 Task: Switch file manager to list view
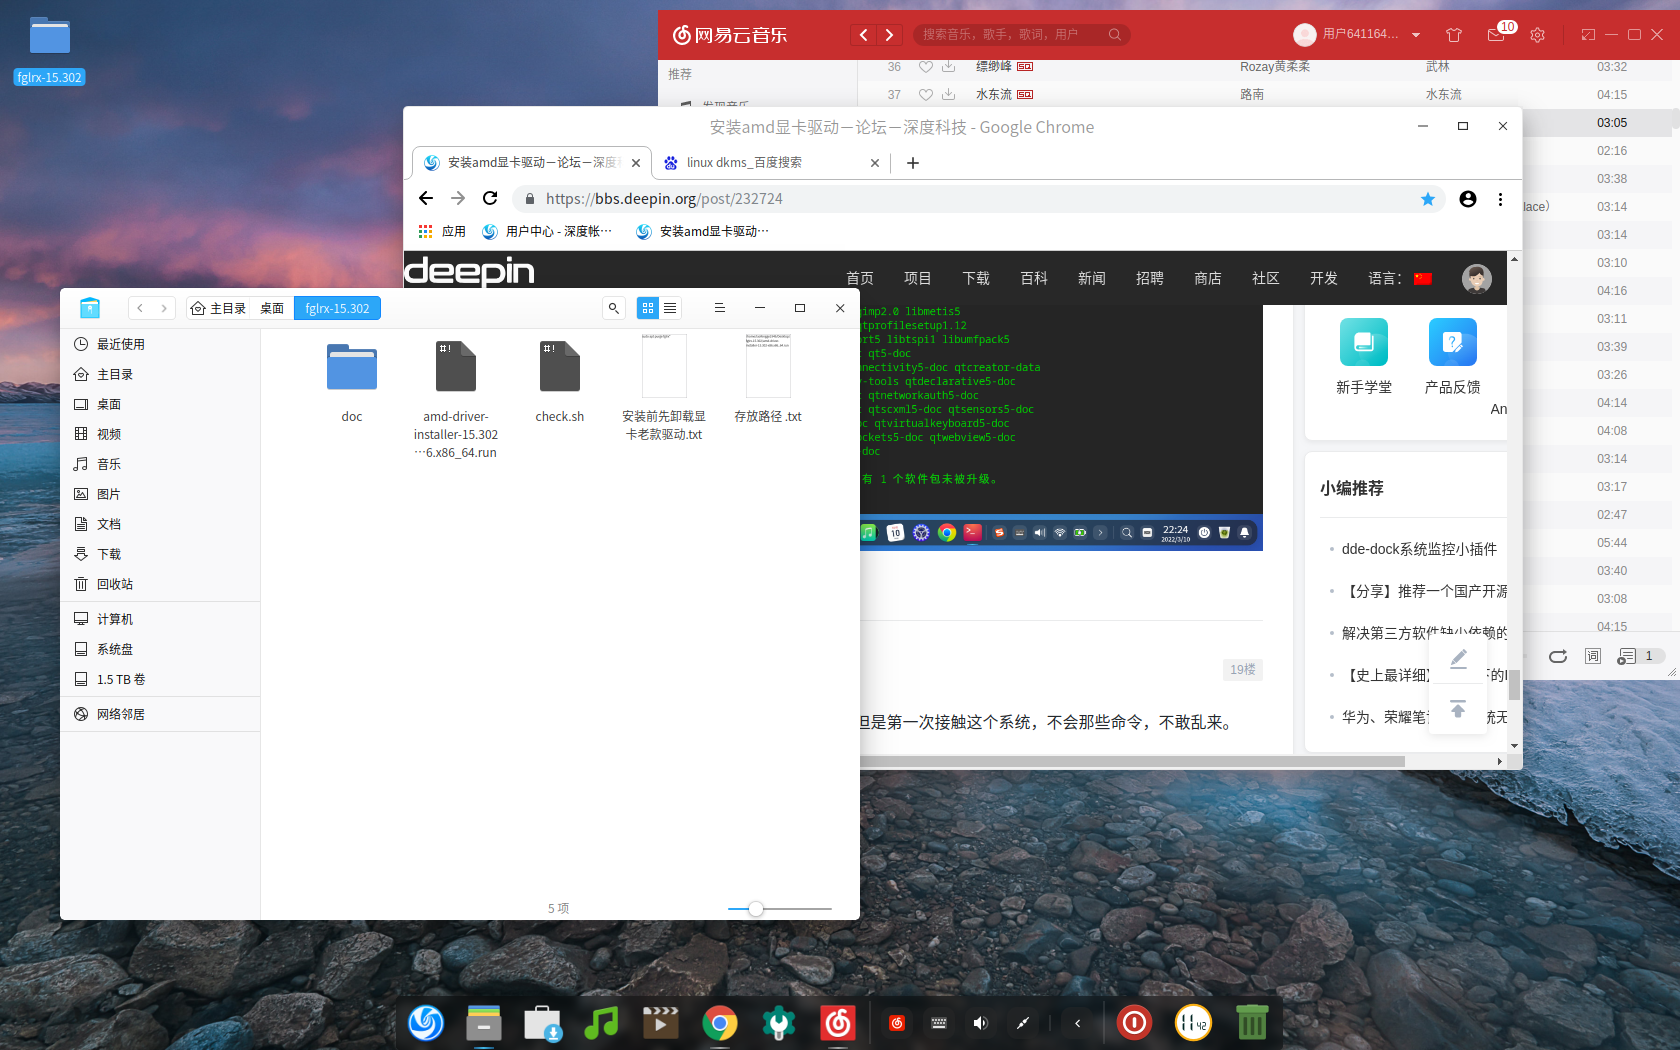point(670,308)
